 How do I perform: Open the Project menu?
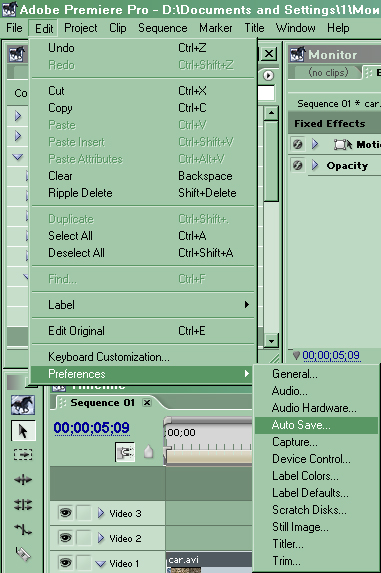pyautogui.click(x=81, y=28)
